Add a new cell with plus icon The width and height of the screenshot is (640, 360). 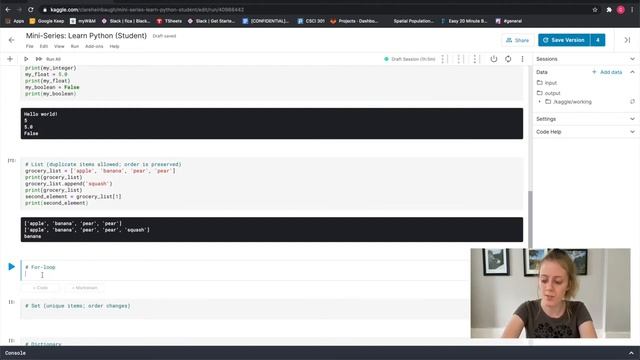10,59
